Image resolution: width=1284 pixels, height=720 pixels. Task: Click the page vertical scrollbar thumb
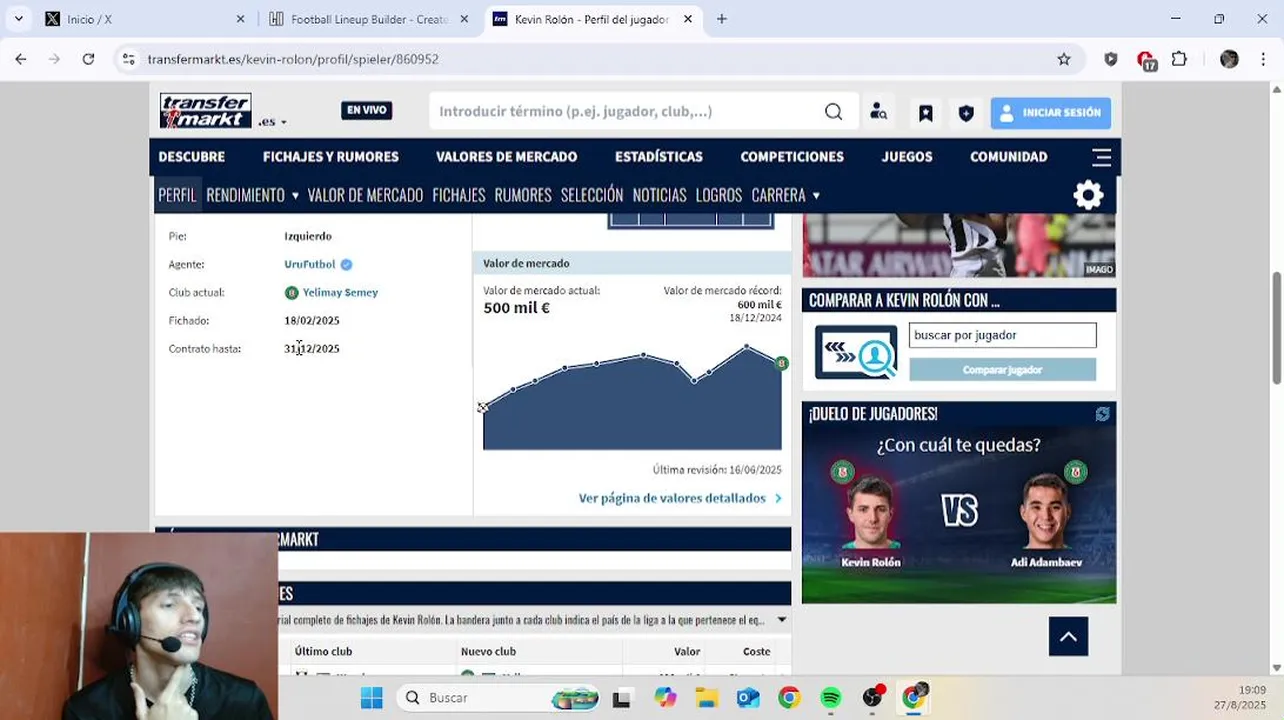(1276, 327)
